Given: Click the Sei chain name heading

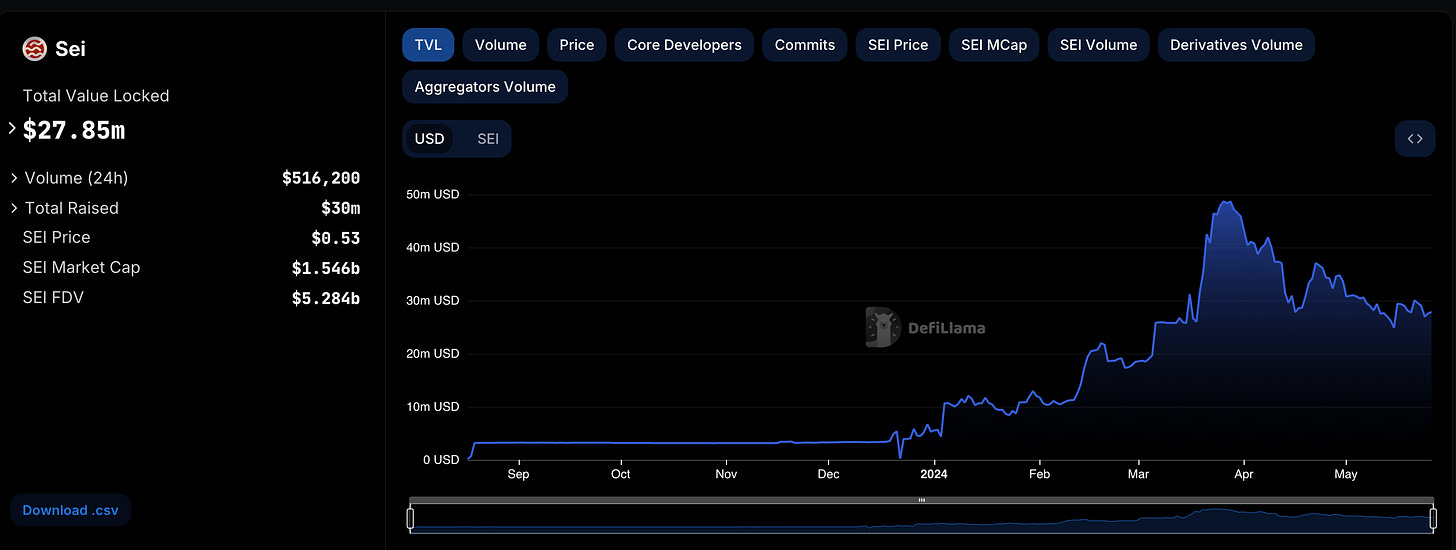Looking at the screenshot, I should tap(71, 49).
